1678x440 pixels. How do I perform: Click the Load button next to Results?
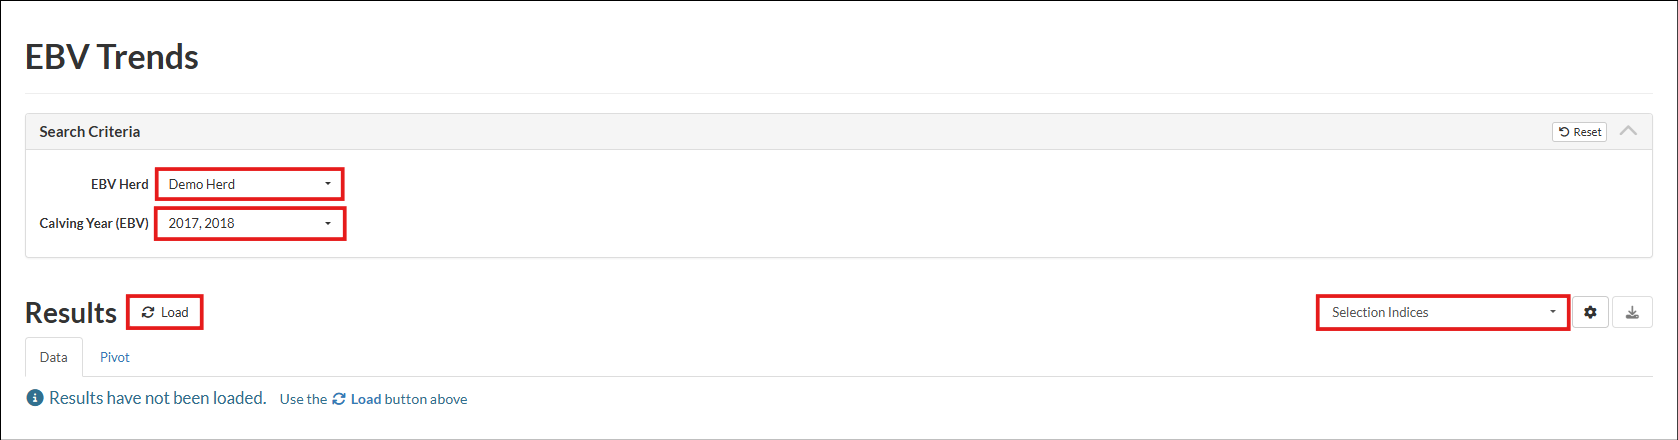165,312
